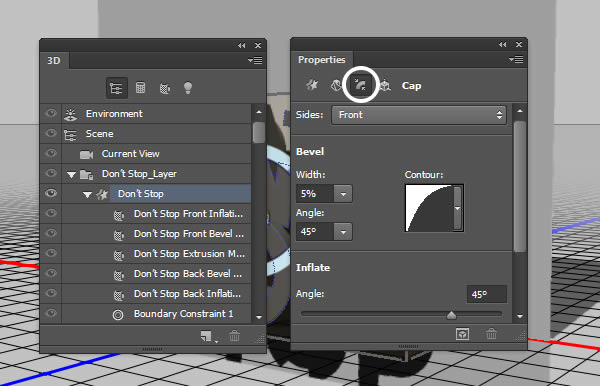Collapse the Don't Stop mesh tree

tap(87, 195)
